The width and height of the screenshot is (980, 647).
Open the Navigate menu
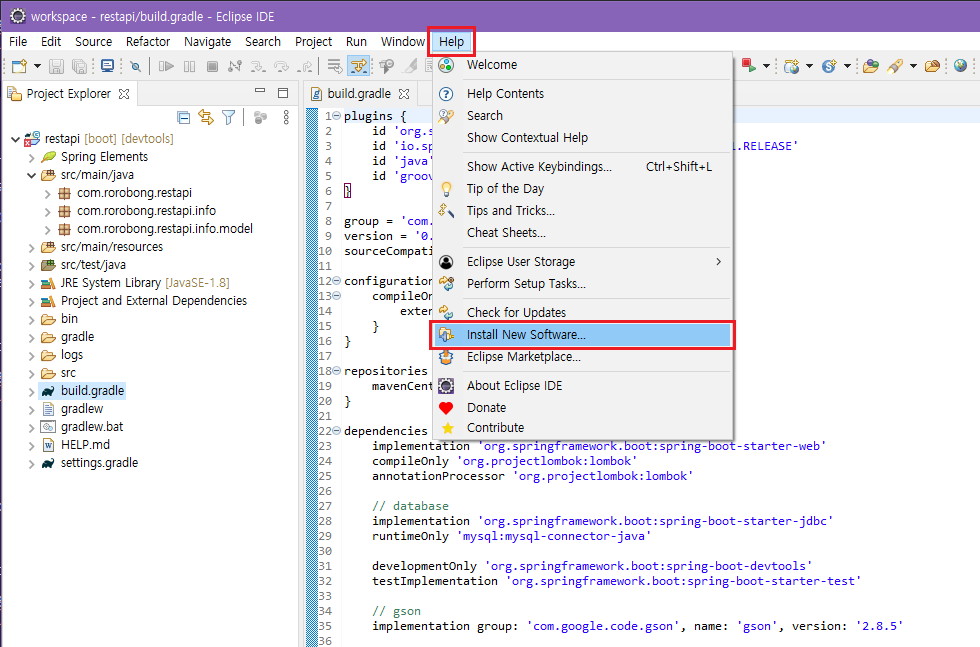click(208, 41)
